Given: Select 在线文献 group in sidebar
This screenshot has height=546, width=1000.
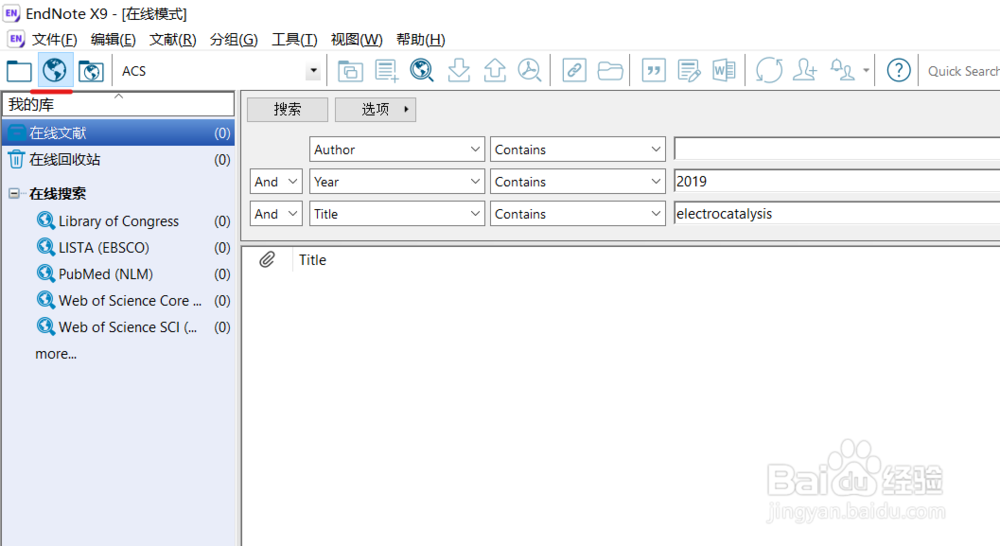Looking at the screenshot, I should point(119,133).
